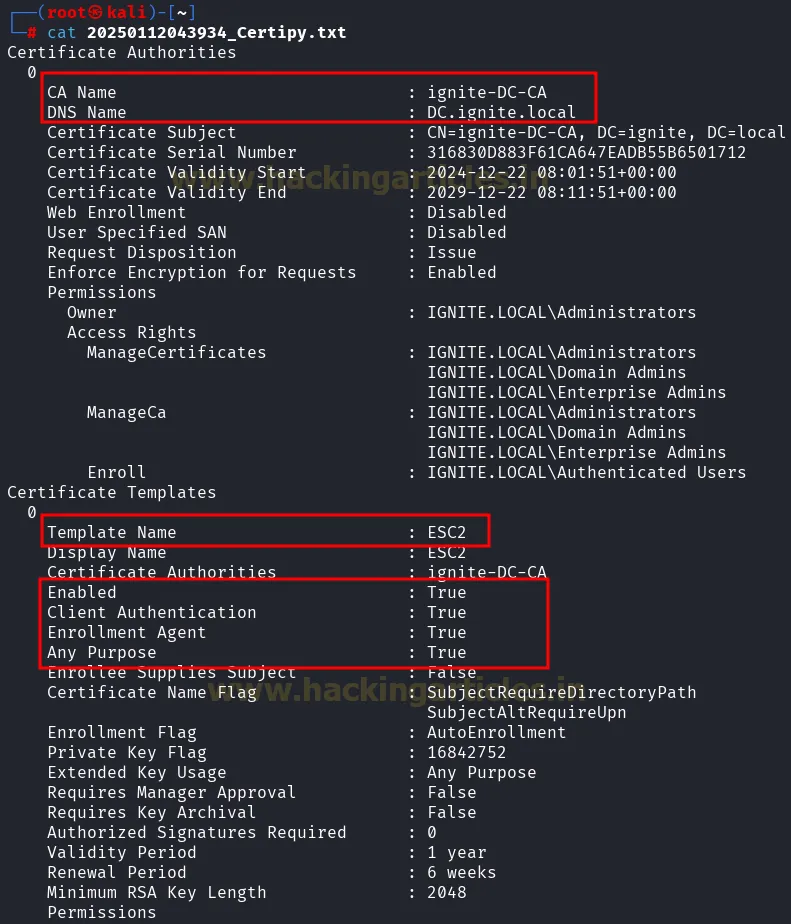Select the Private Key Flag value 16842752
The height and width of the screenshot is (924, 791).
[x=466, y=752]
